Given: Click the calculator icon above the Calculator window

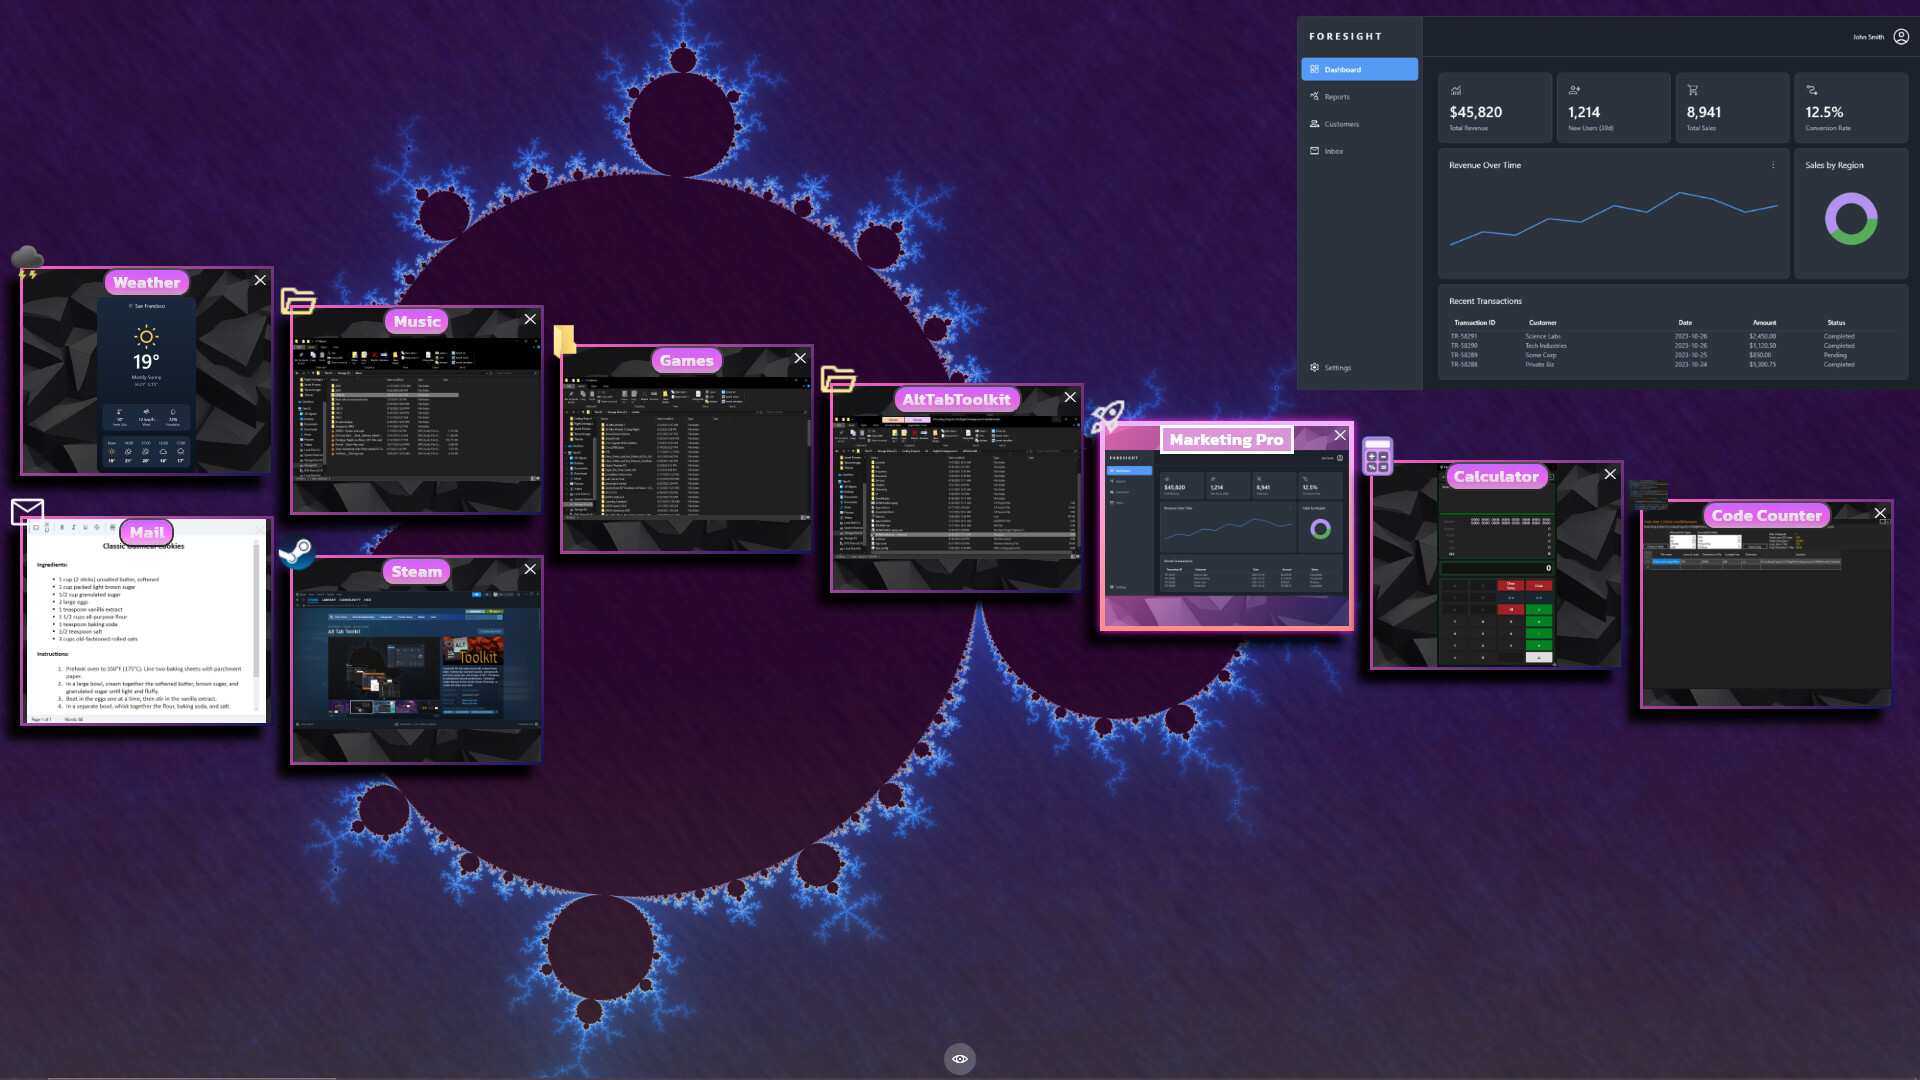Looking at the screenshot, I should (x=1376, y=455).
